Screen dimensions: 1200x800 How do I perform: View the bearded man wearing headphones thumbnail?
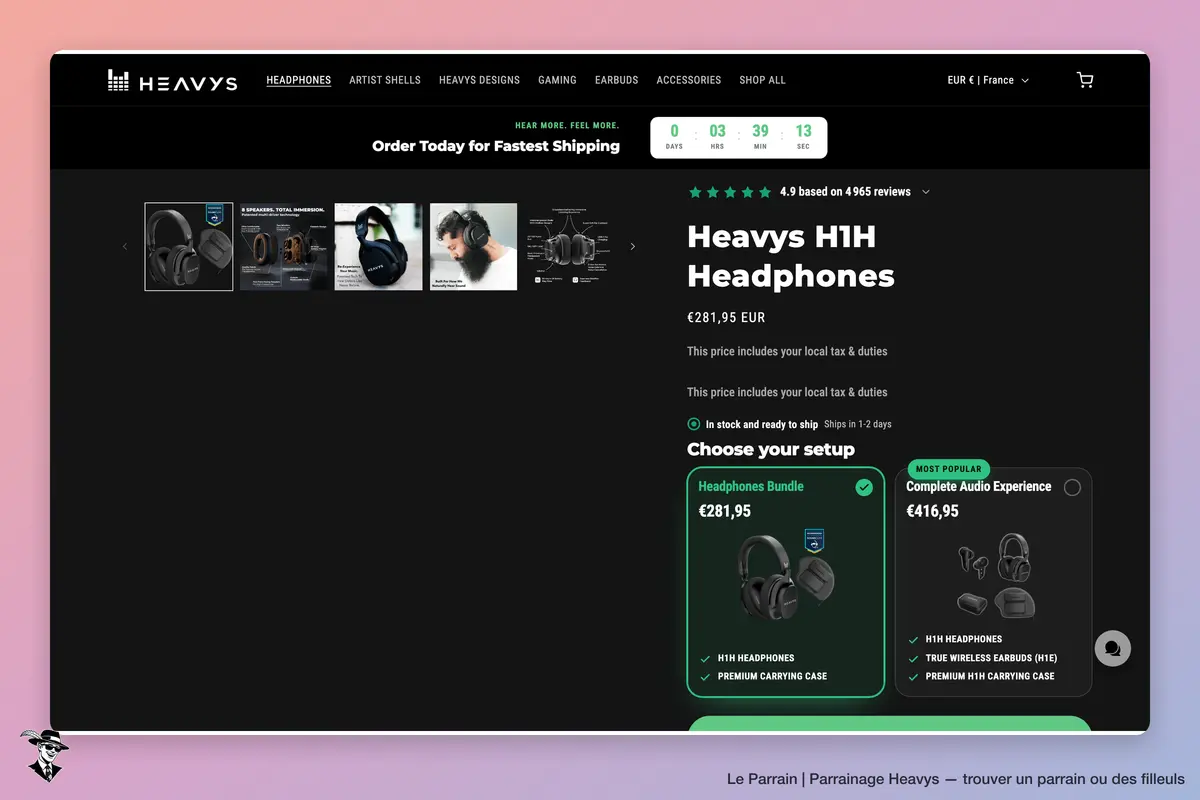tap(473, 247)
